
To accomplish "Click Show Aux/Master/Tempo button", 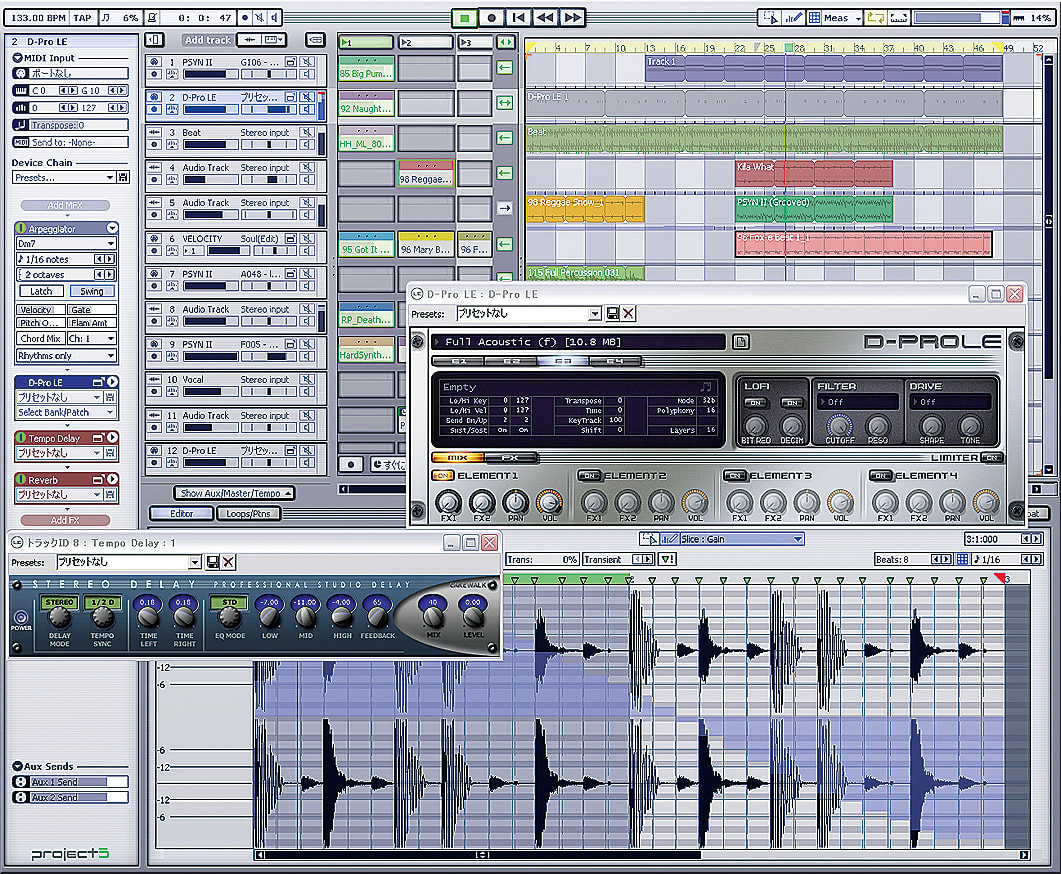I will (x=234, y=493).
